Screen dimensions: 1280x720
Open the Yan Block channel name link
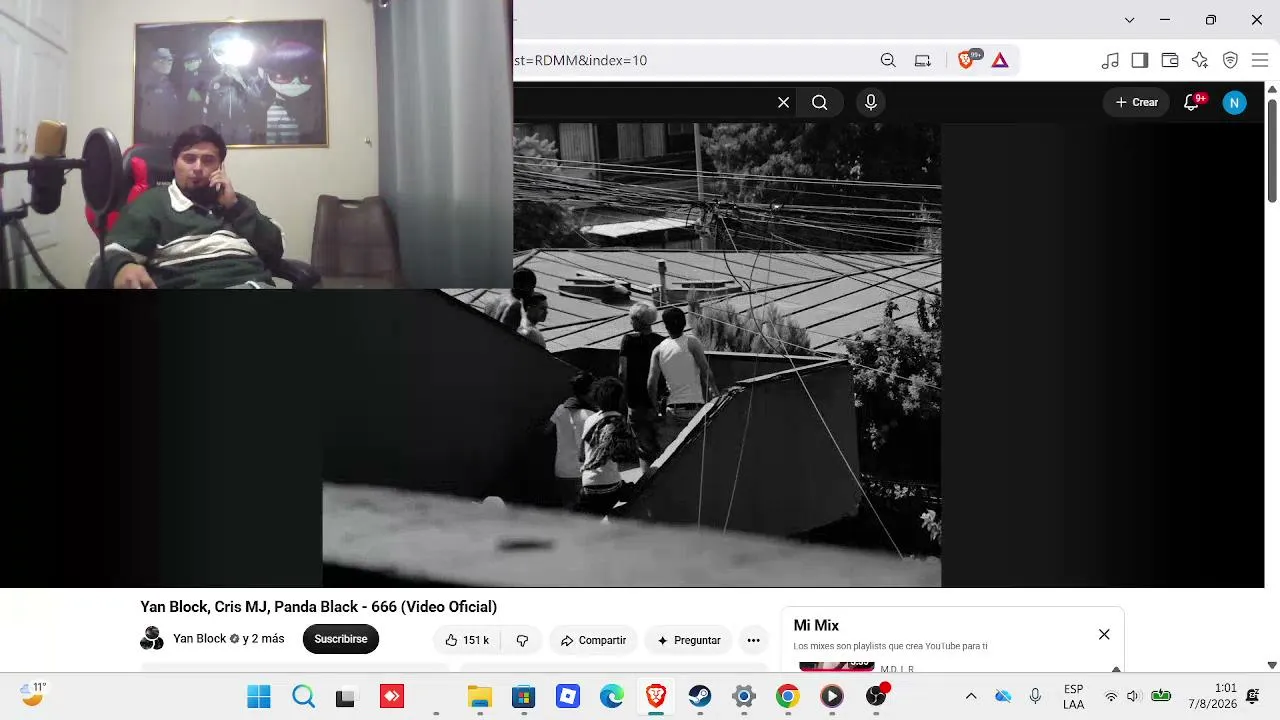(x=200, y=639)
